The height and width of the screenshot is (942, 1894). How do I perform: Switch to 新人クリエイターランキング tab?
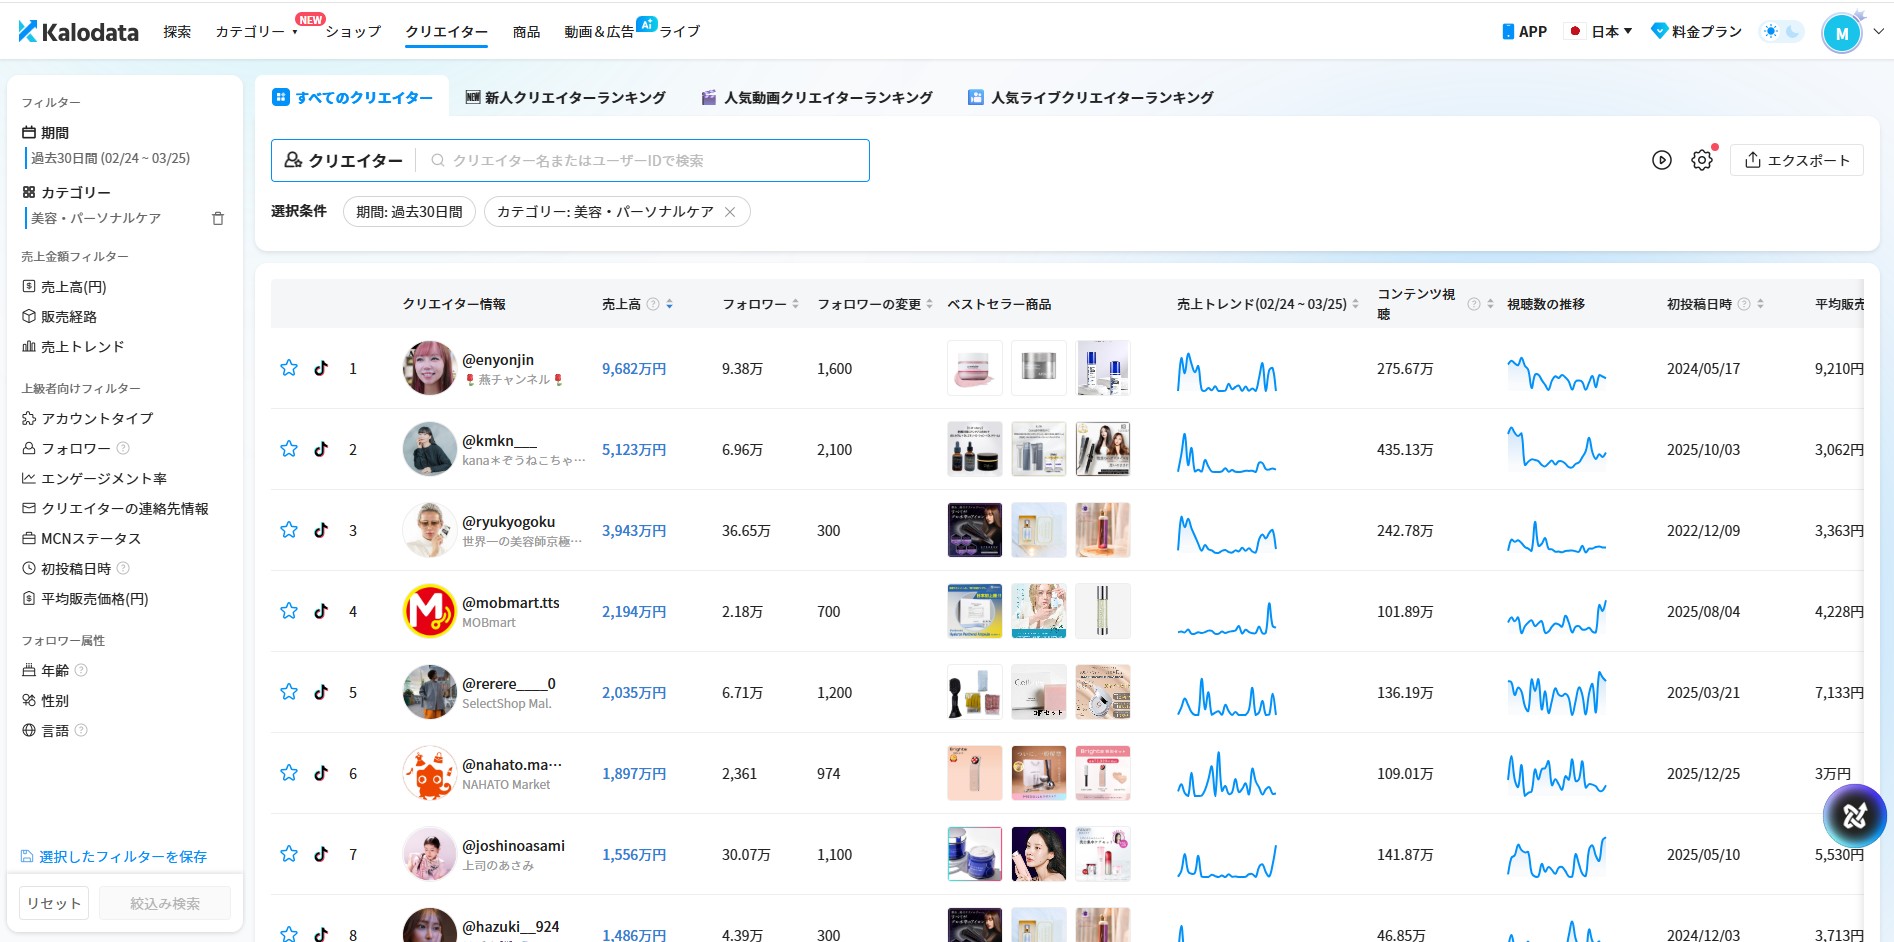click(565, 98)
